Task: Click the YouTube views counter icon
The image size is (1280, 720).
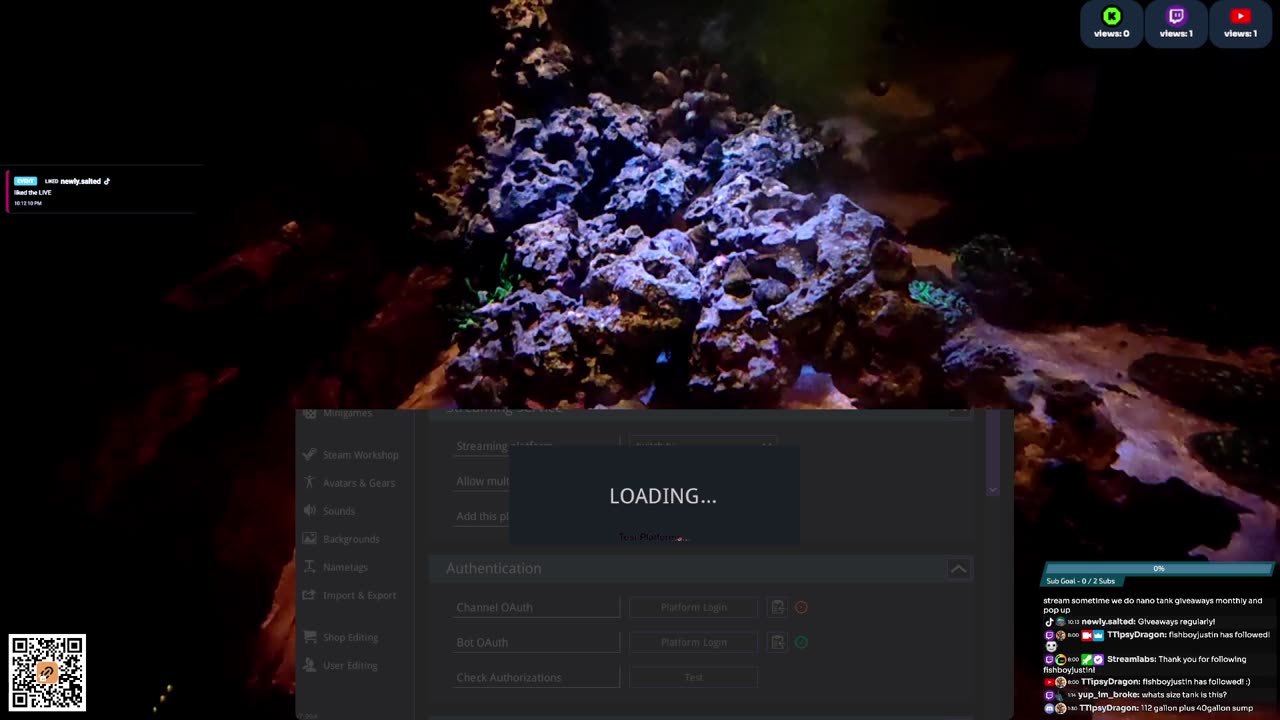Action: (1241, 16)
